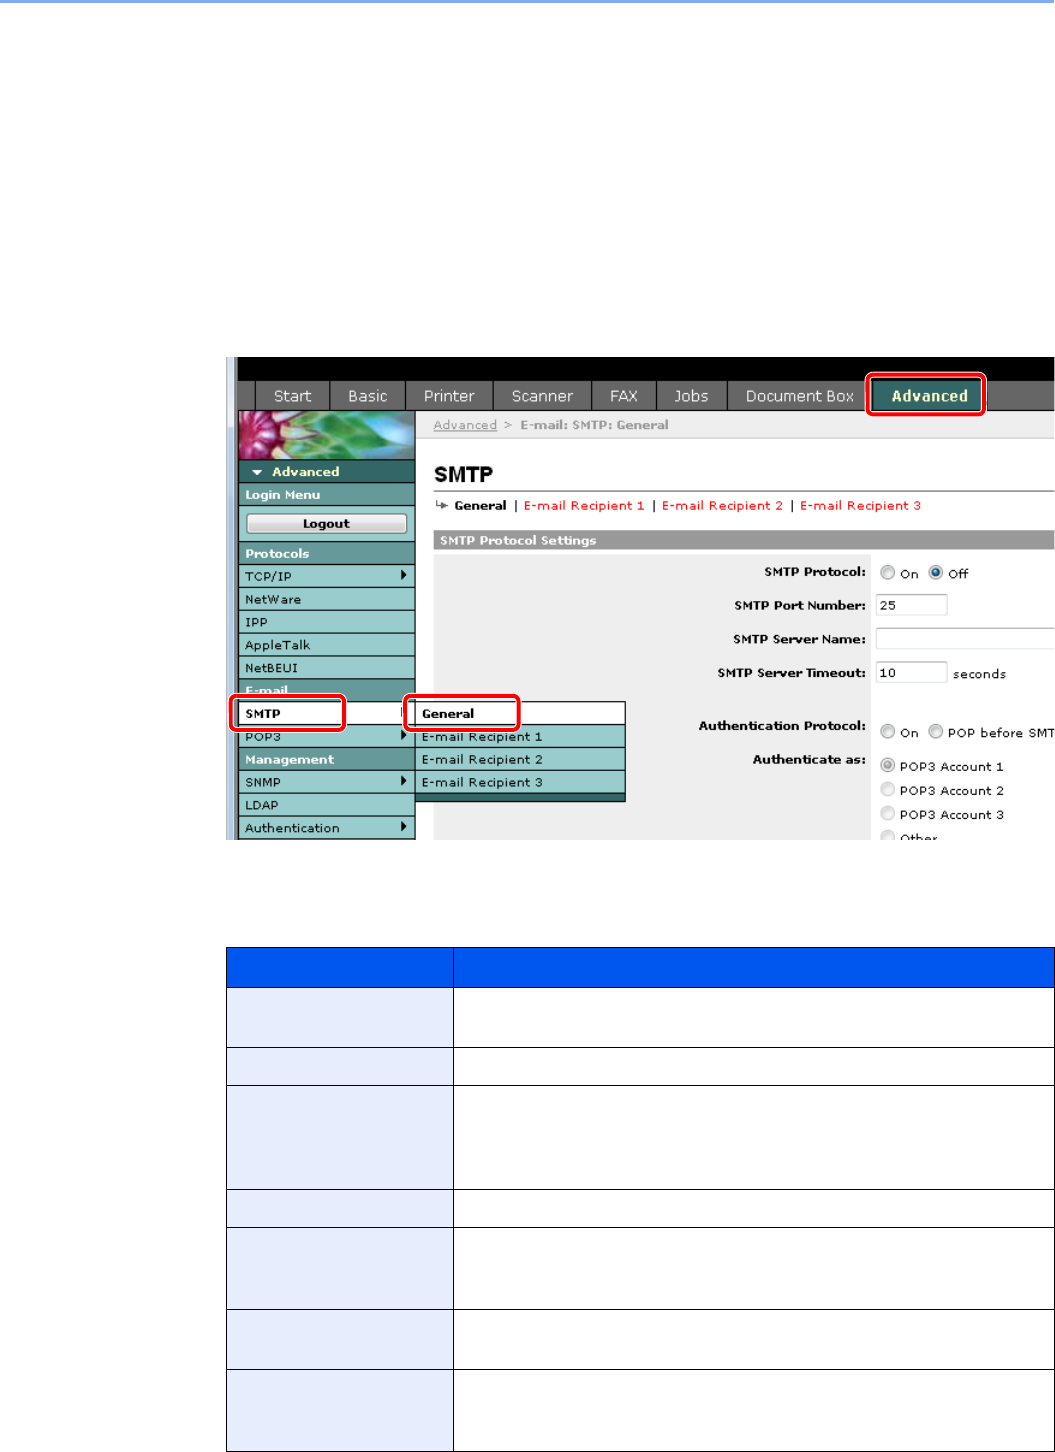Viewport: 1055px width, 1452px height.
Task: Set Authentication Protocol to On
Action: (887, 732)
